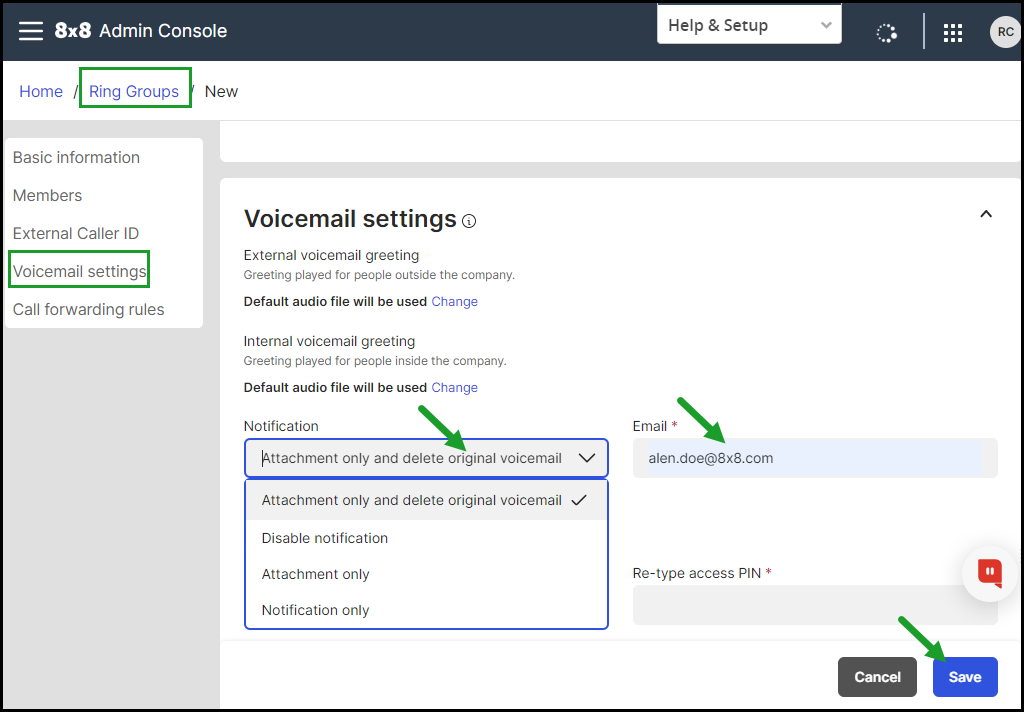Image resolution: width=1024 pixels, height=712 pixels.
Task: Click the loading spinner icon in header
Action: click(886, 33)
